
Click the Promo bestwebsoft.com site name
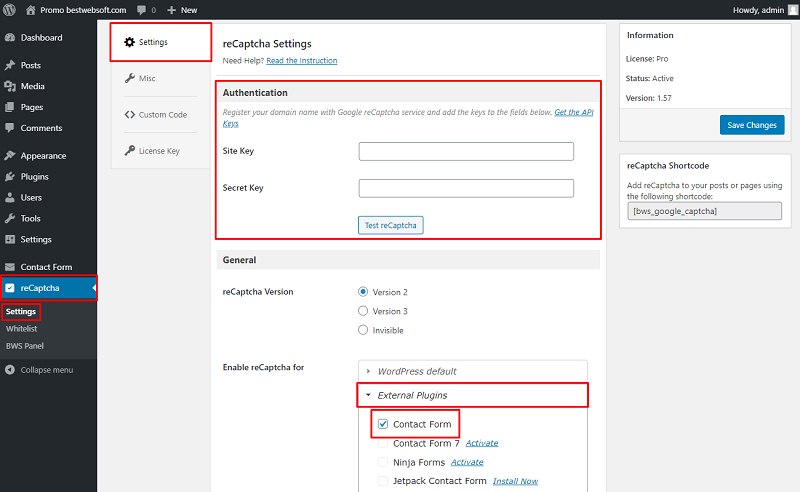click(83, 10)
